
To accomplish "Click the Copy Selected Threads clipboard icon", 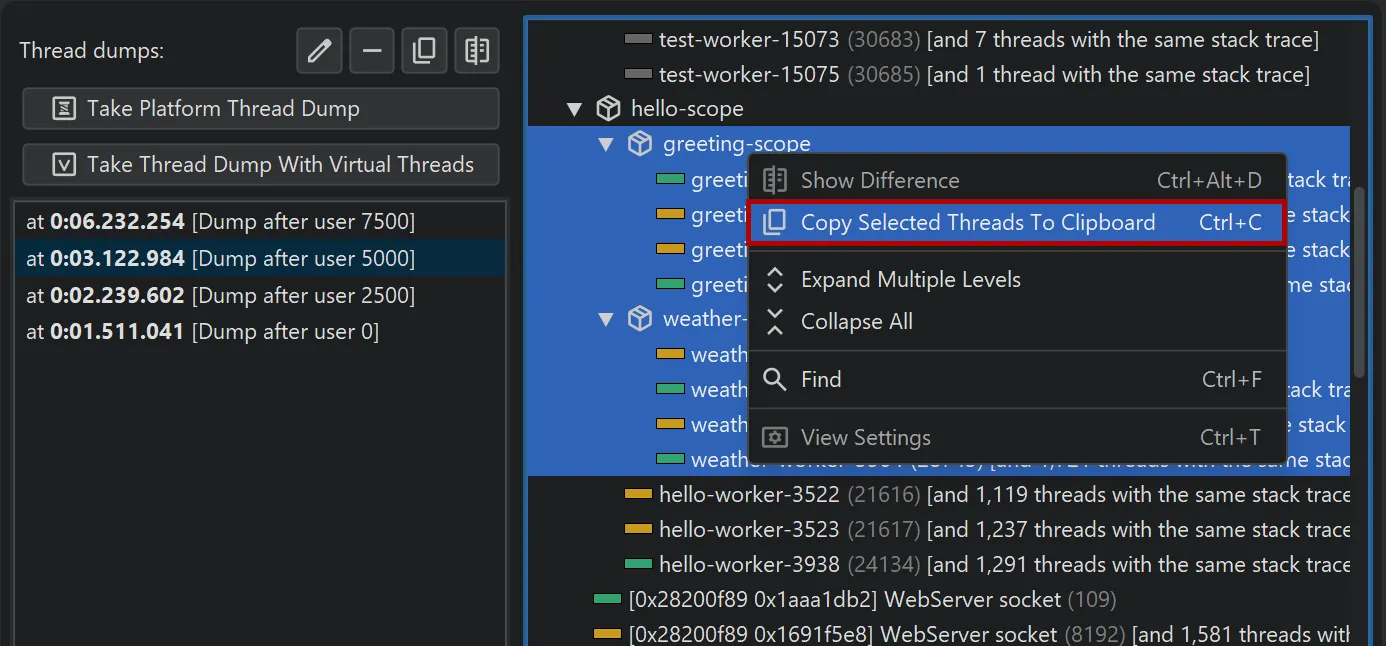I will tap(775, 222).
